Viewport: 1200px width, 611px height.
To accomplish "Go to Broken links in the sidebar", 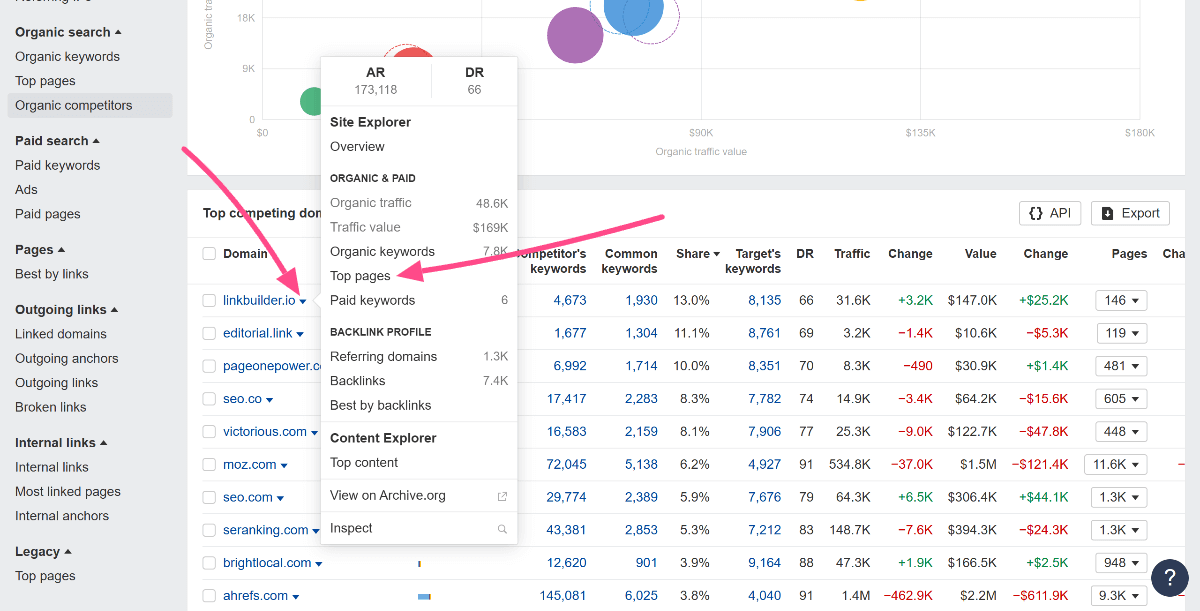I will [x=51, y=407].
